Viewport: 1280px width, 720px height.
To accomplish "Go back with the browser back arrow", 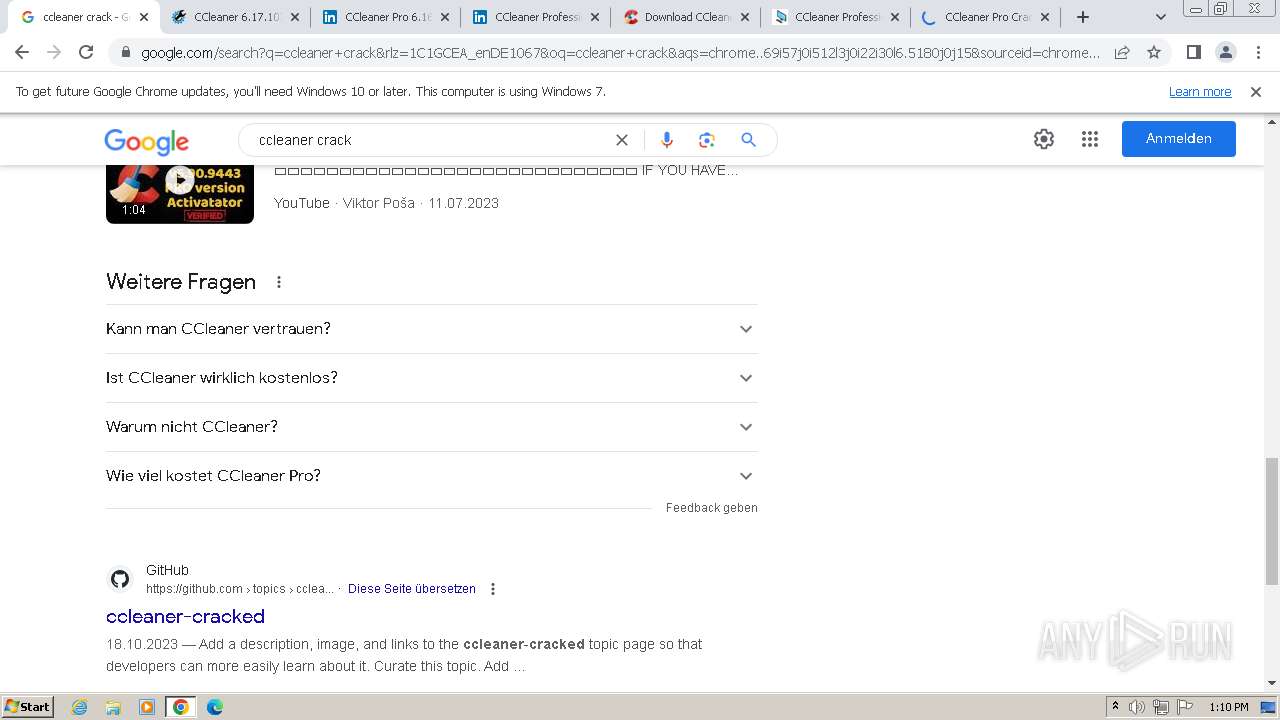I will (22, 53).
